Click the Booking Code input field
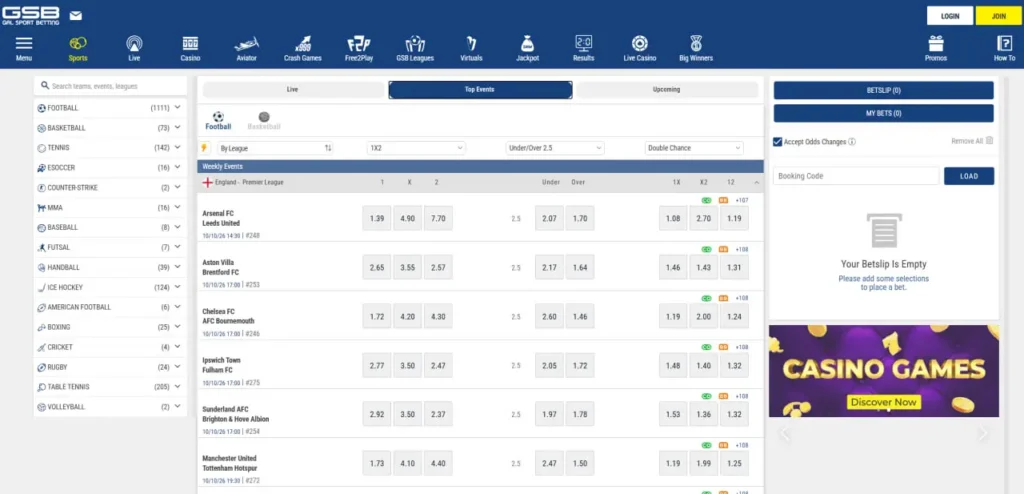This screenshot has width=1024, height=494. click(856, 176)
